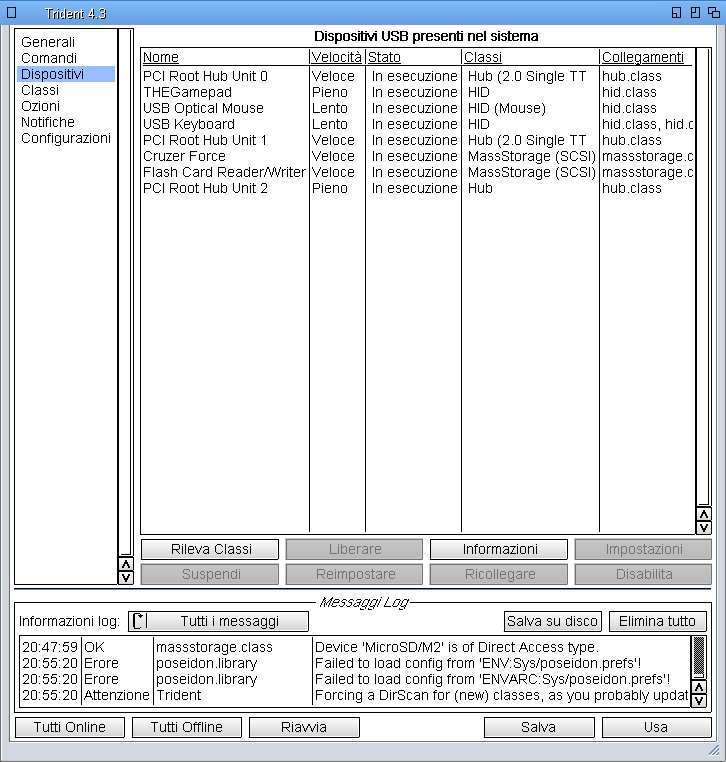The height and width of the screenshot is (762, 726).
Task: Select the USB Optical Mouse entry
Action: [203, 108]
